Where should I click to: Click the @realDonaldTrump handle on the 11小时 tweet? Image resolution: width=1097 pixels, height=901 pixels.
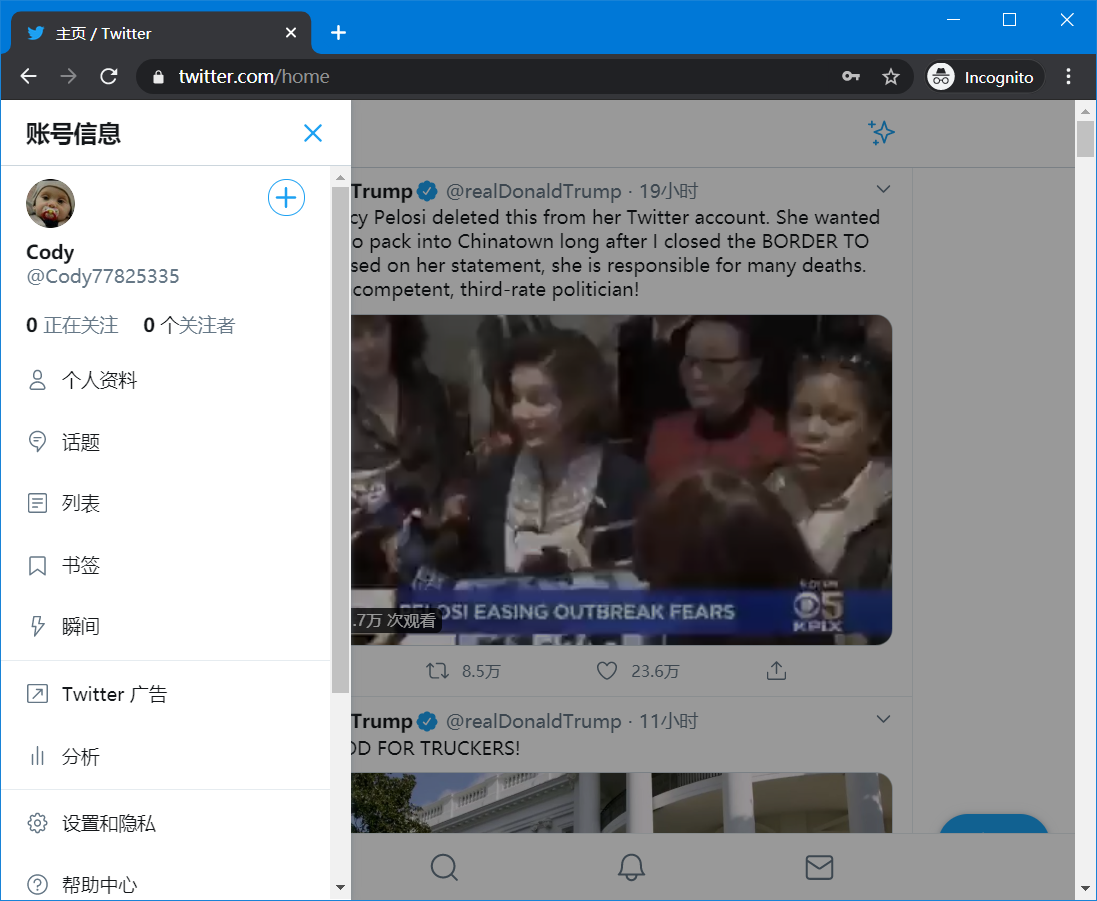[533, 721]
